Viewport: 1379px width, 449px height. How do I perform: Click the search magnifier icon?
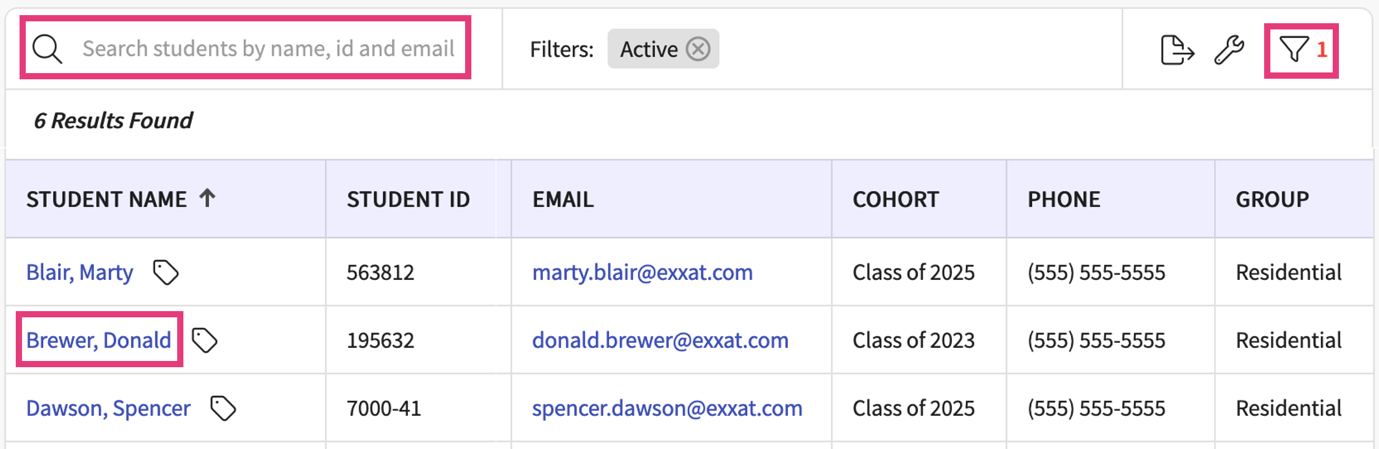pos(47,49)
